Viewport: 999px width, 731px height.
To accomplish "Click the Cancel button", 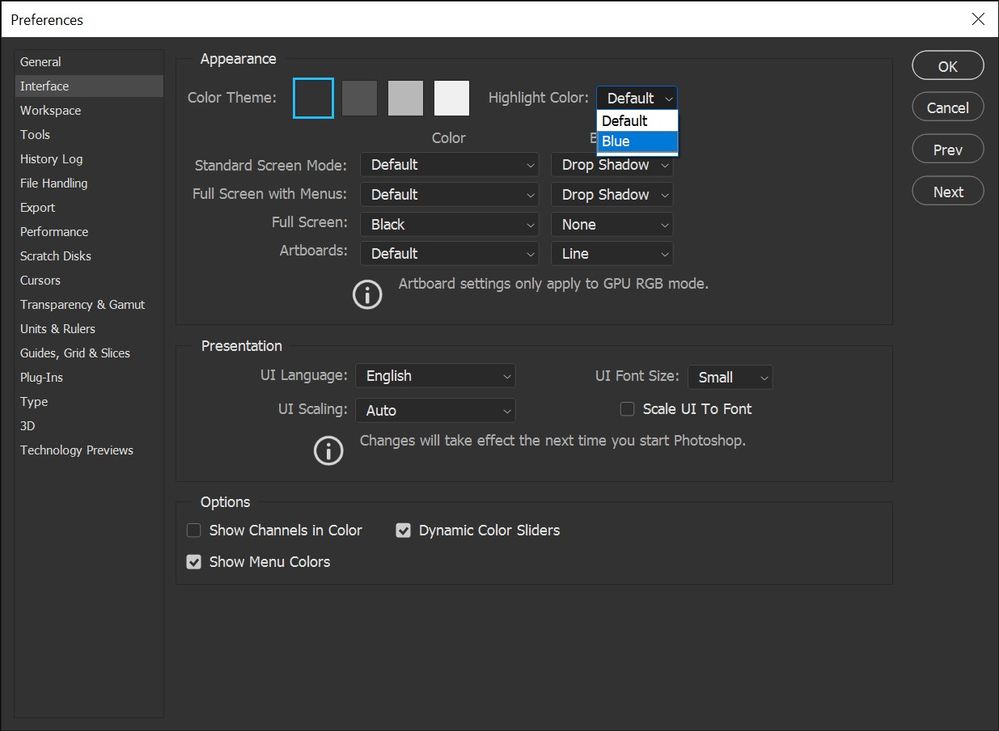I will [x=948, y=108].
